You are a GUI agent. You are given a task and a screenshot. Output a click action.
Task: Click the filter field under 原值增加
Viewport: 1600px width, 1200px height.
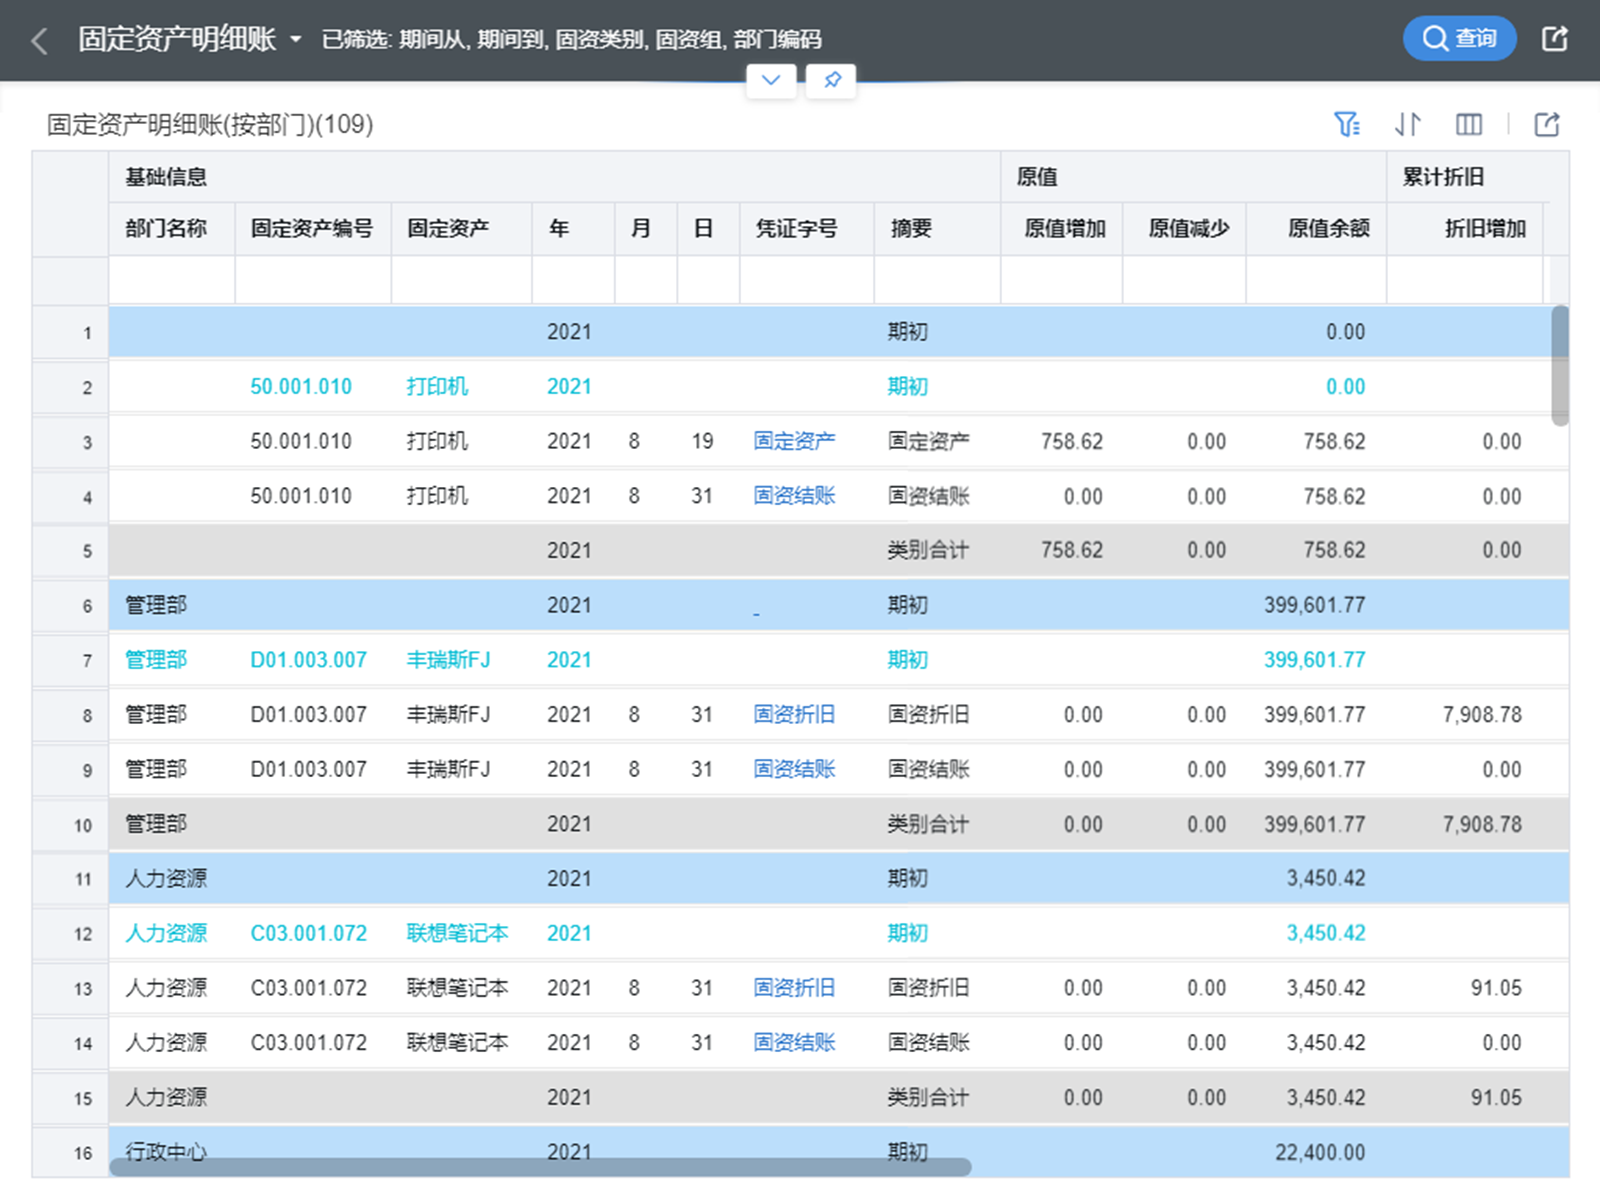[1062, 280]
